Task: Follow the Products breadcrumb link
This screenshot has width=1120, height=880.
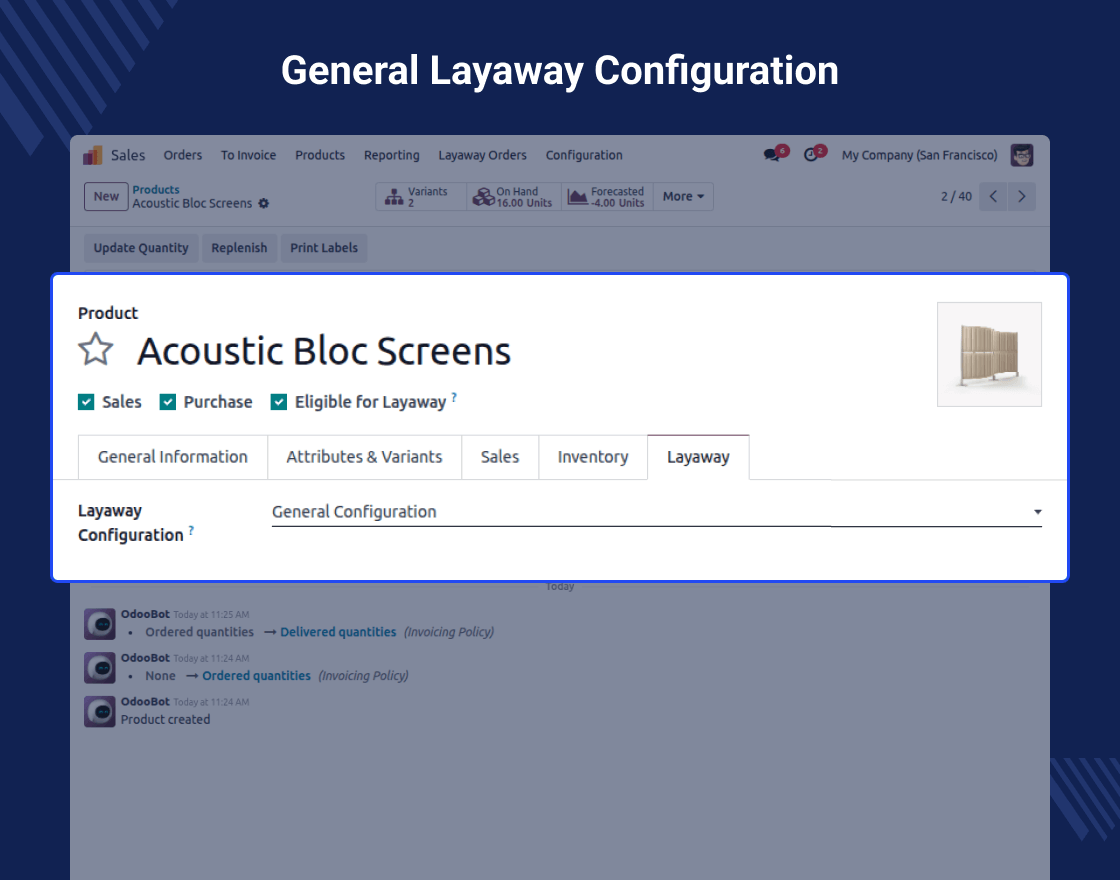Action: [x=156, y=190]
